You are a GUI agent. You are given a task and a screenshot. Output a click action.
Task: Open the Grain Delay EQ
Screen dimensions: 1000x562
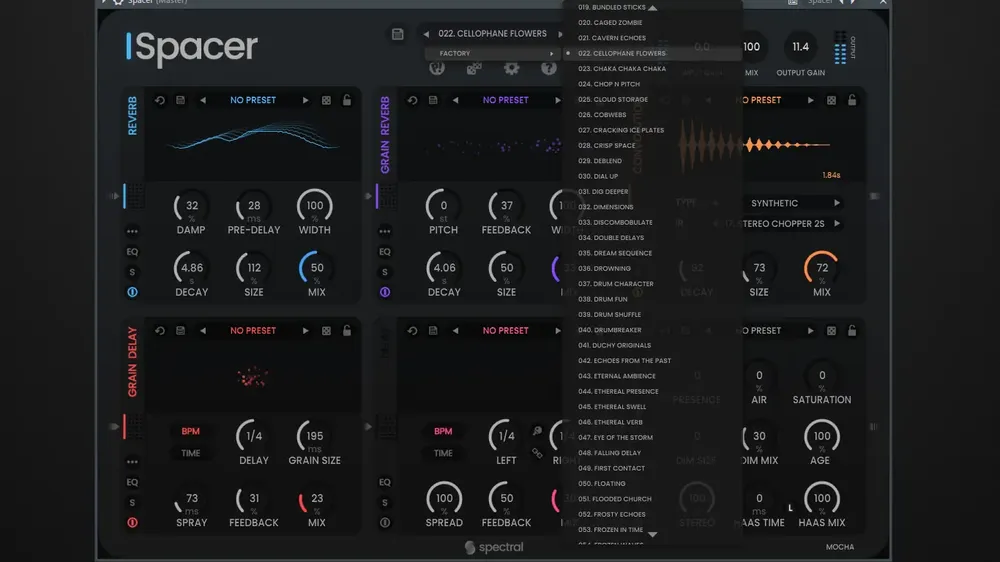tap(132, 482)
